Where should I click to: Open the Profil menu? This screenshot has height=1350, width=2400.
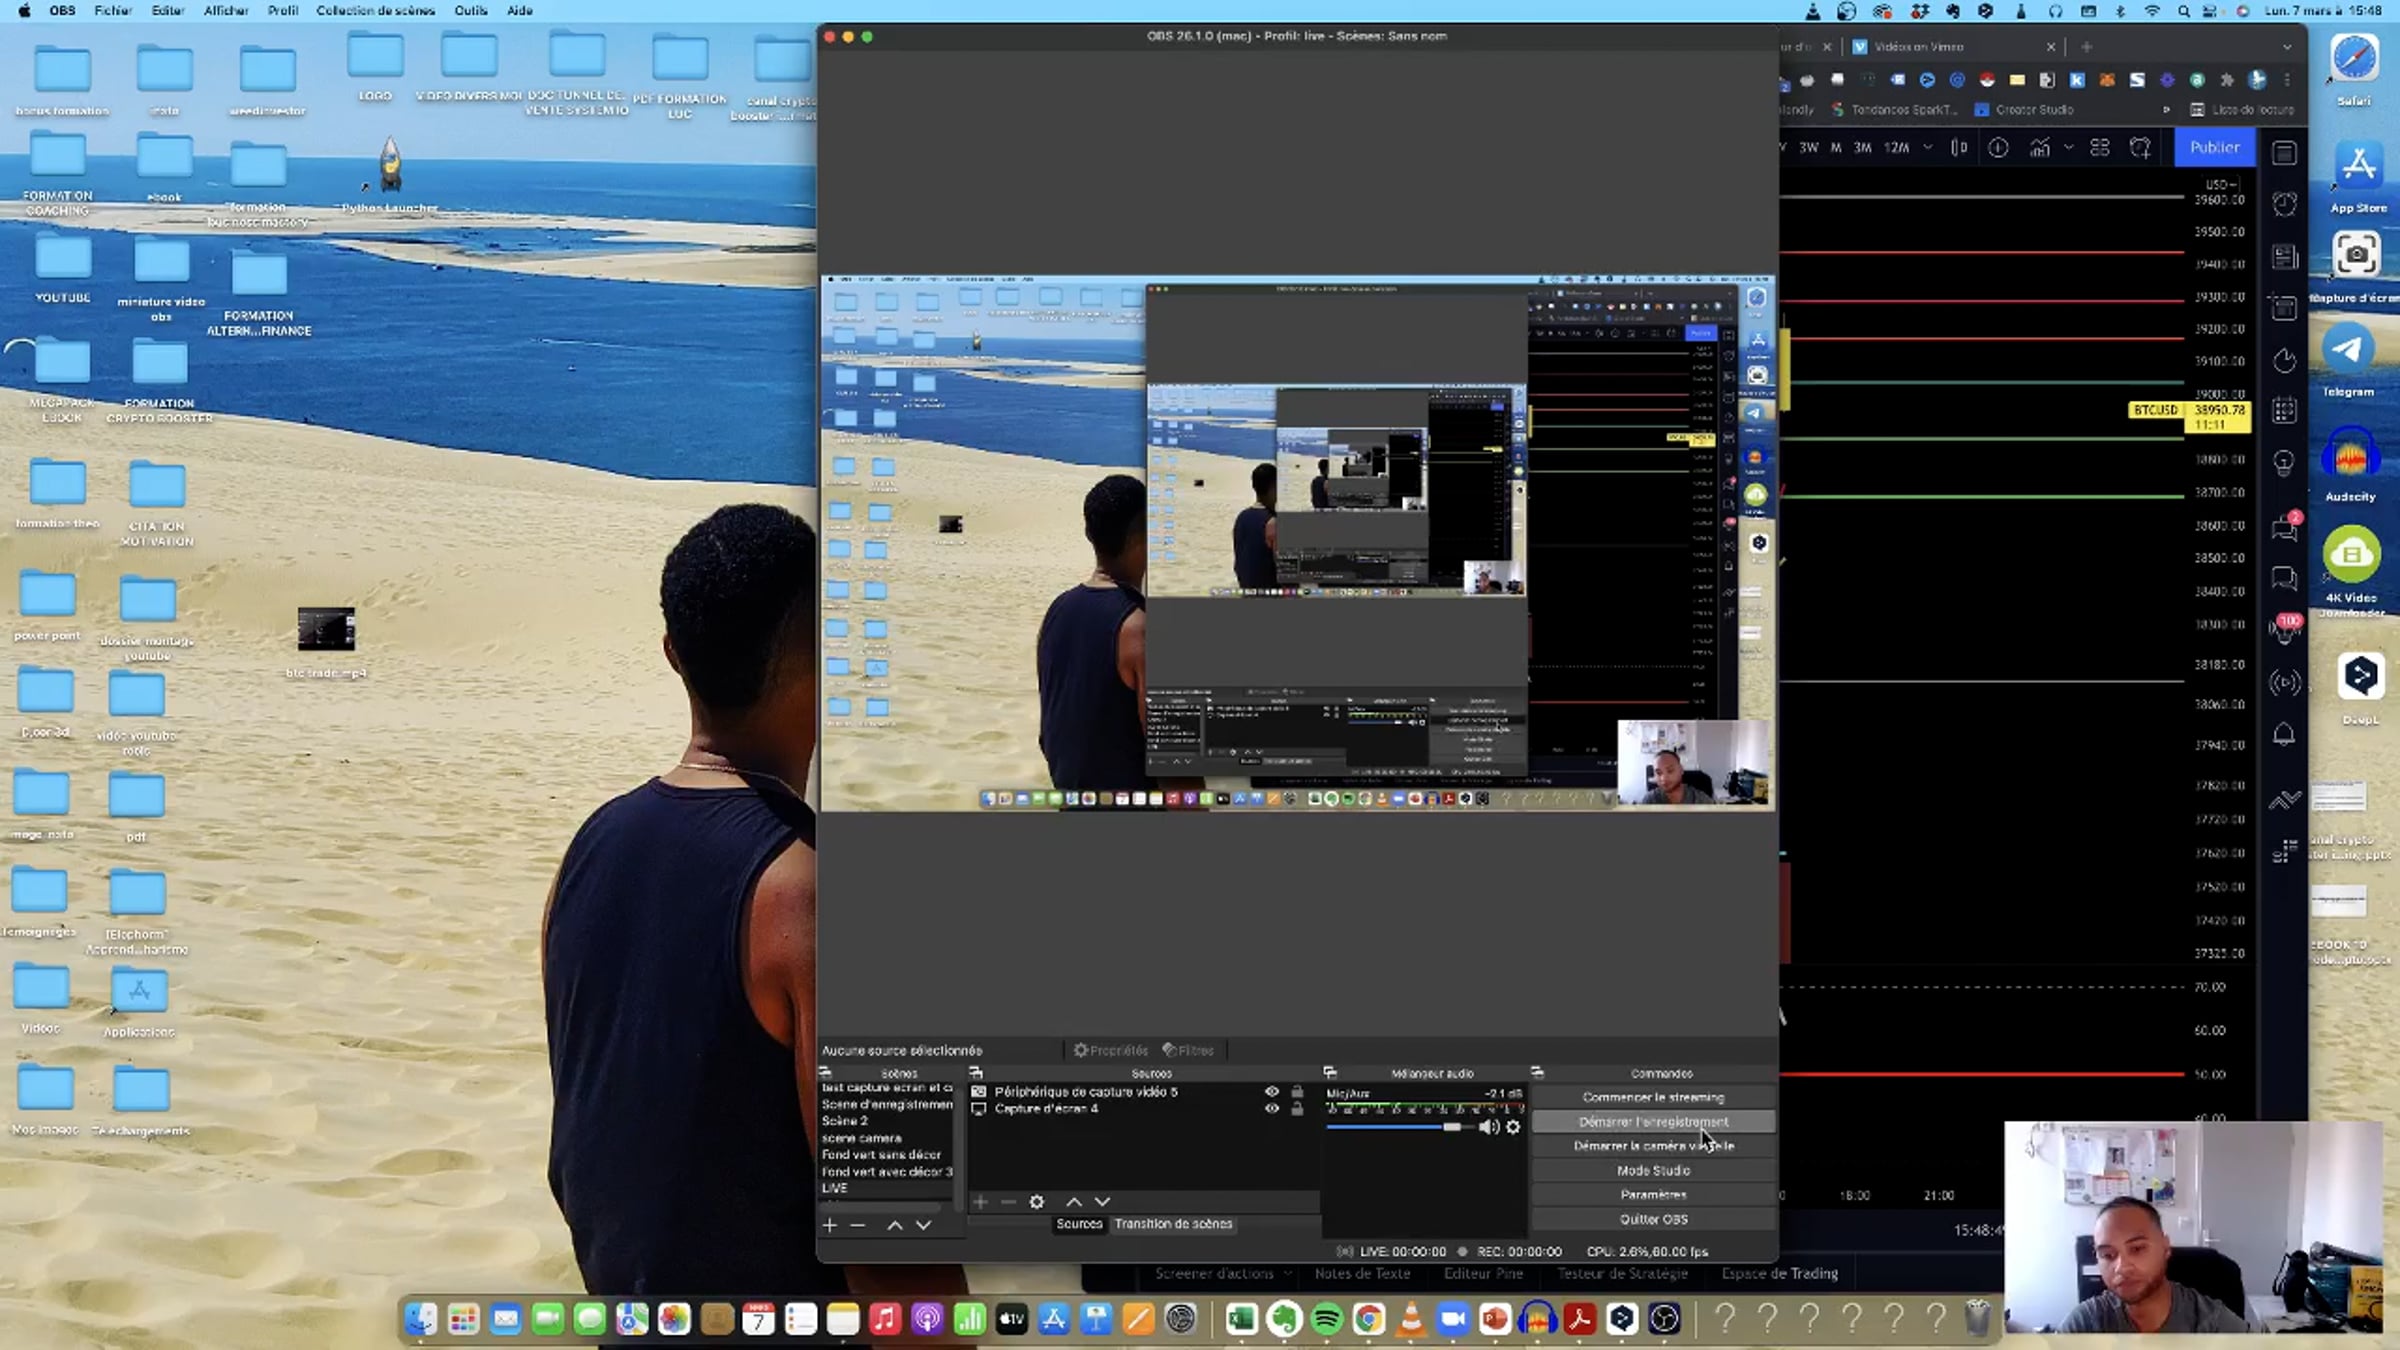click(x=282, y=11)
